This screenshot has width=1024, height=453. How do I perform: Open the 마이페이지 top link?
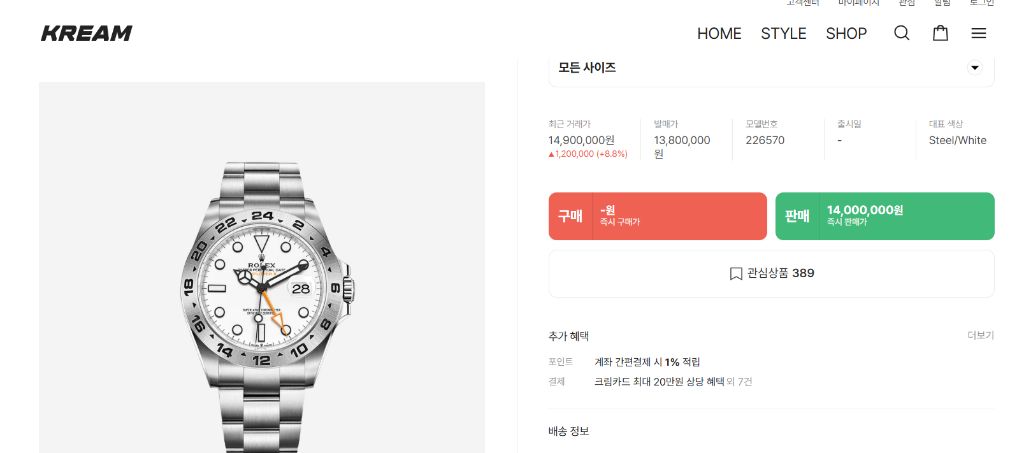(859, 3)
